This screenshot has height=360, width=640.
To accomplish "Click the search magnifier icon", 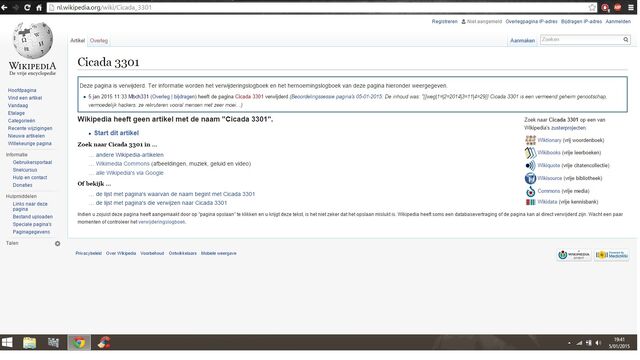I will (x=626, y=40).
